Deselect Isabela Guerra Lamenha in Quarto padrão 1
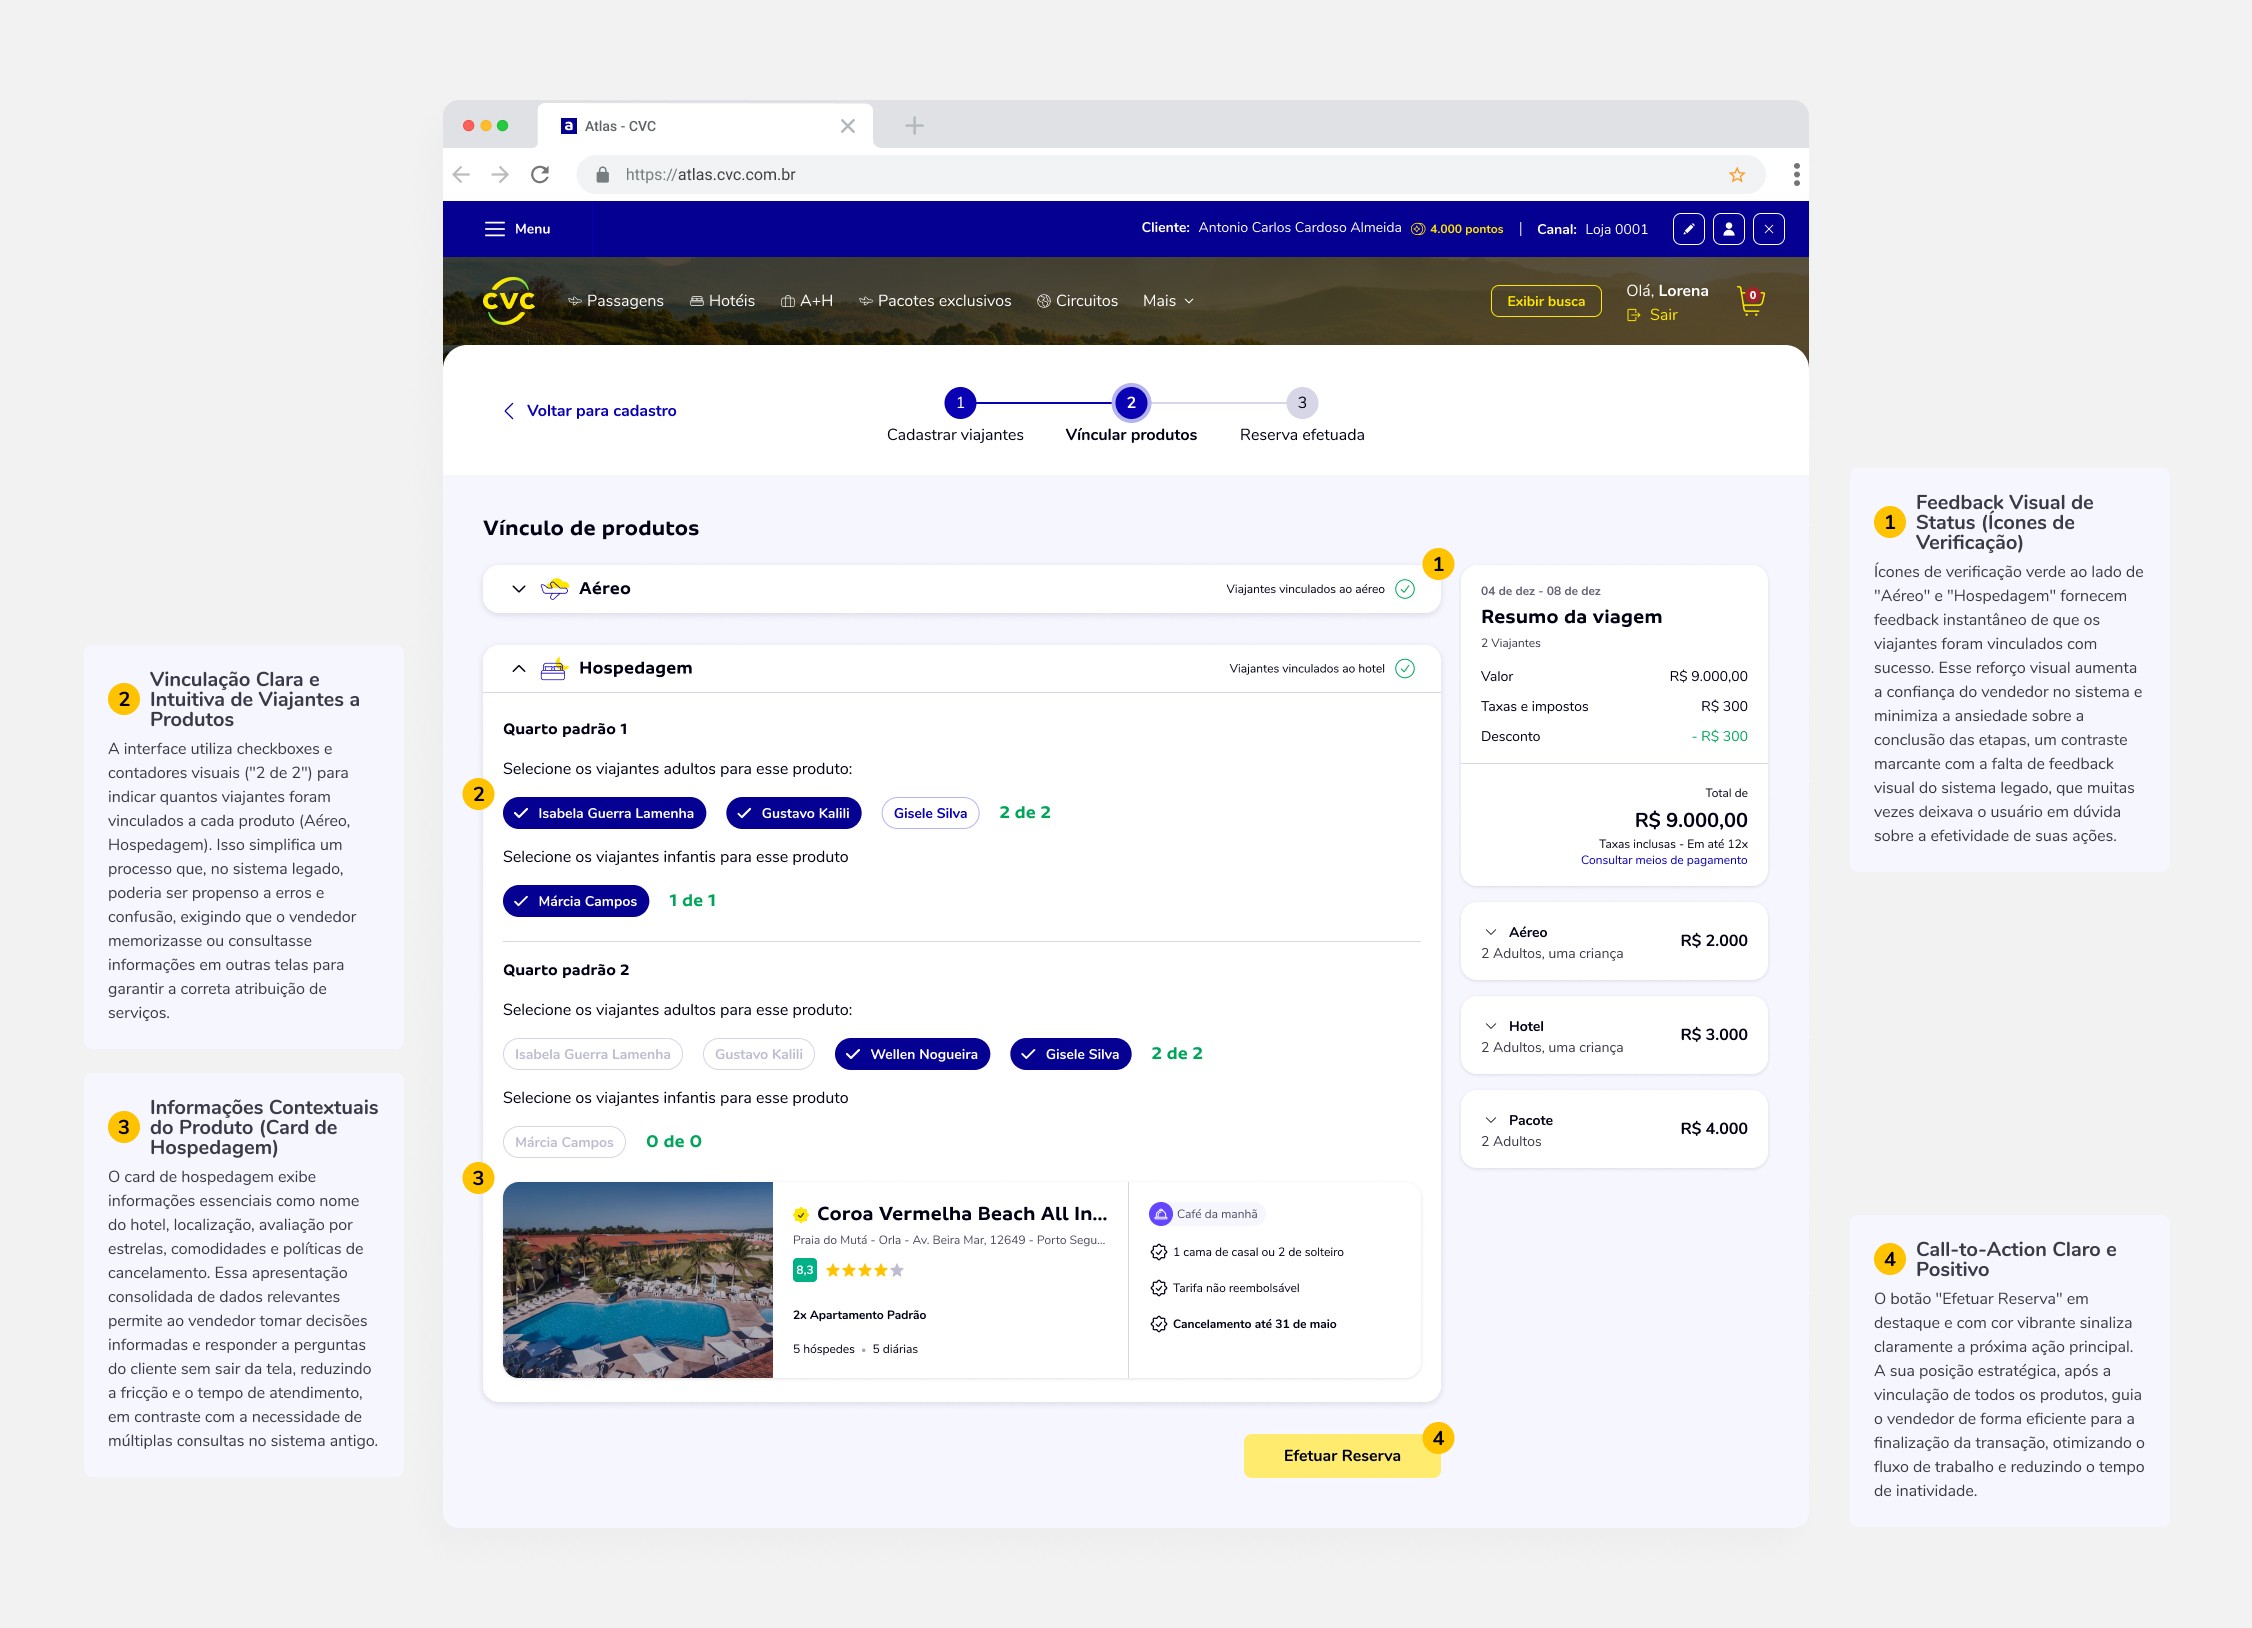The height and width of the screenshot is (1628, 2252). point(605,813)
